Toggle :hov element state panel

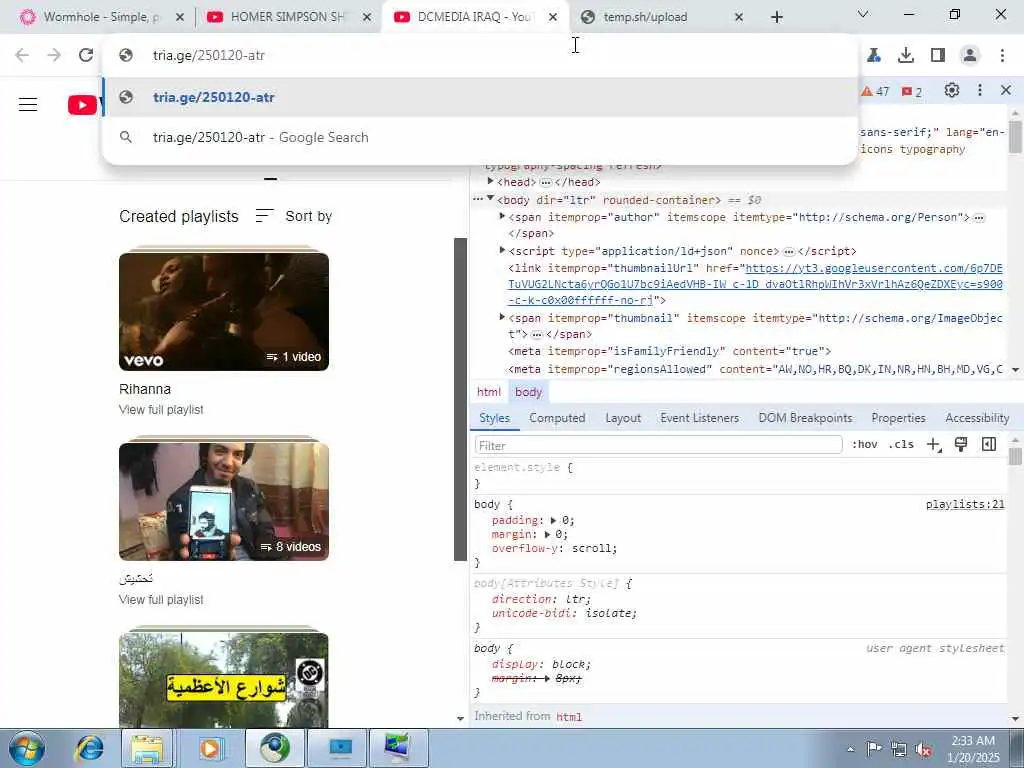pyautogui.click(x=864, y=445)
